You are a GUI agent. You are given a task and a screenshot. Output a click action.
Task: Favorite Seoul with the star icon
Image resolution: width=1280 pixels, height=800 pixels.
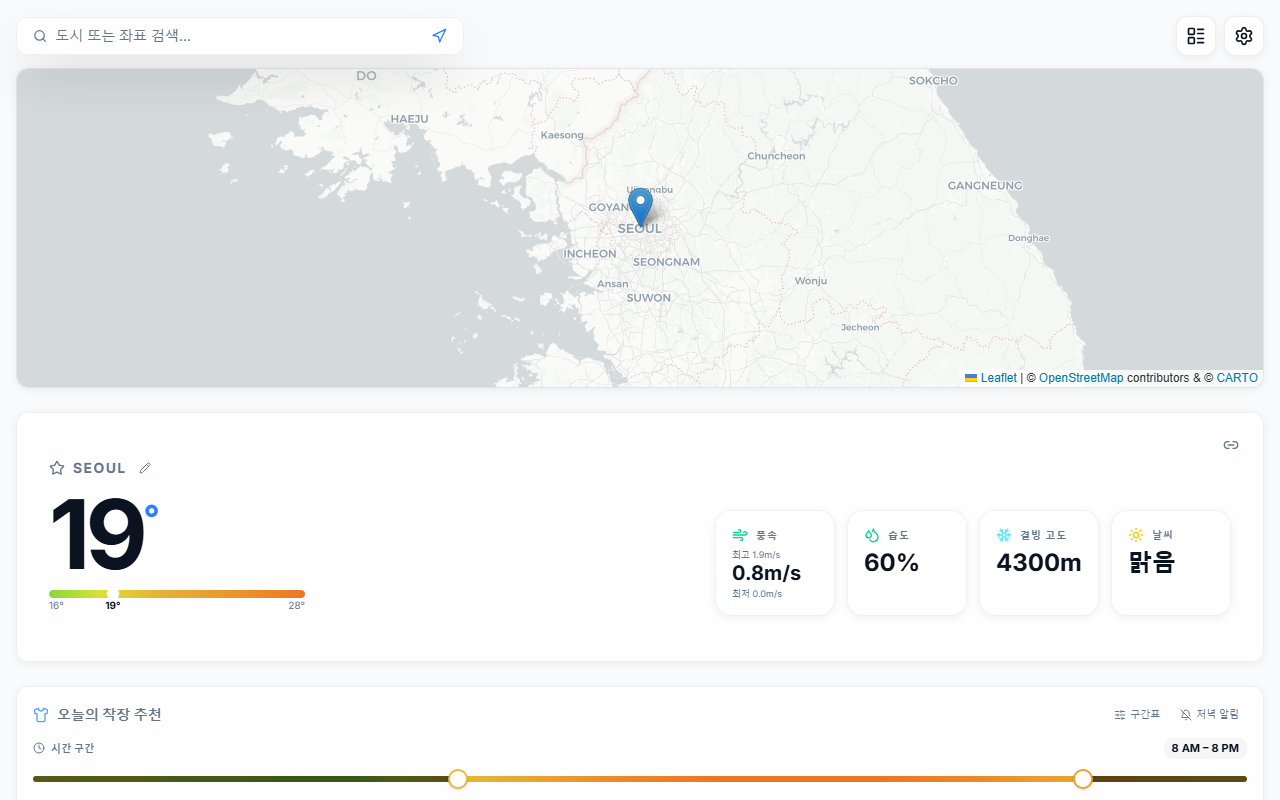coord(57,468)
